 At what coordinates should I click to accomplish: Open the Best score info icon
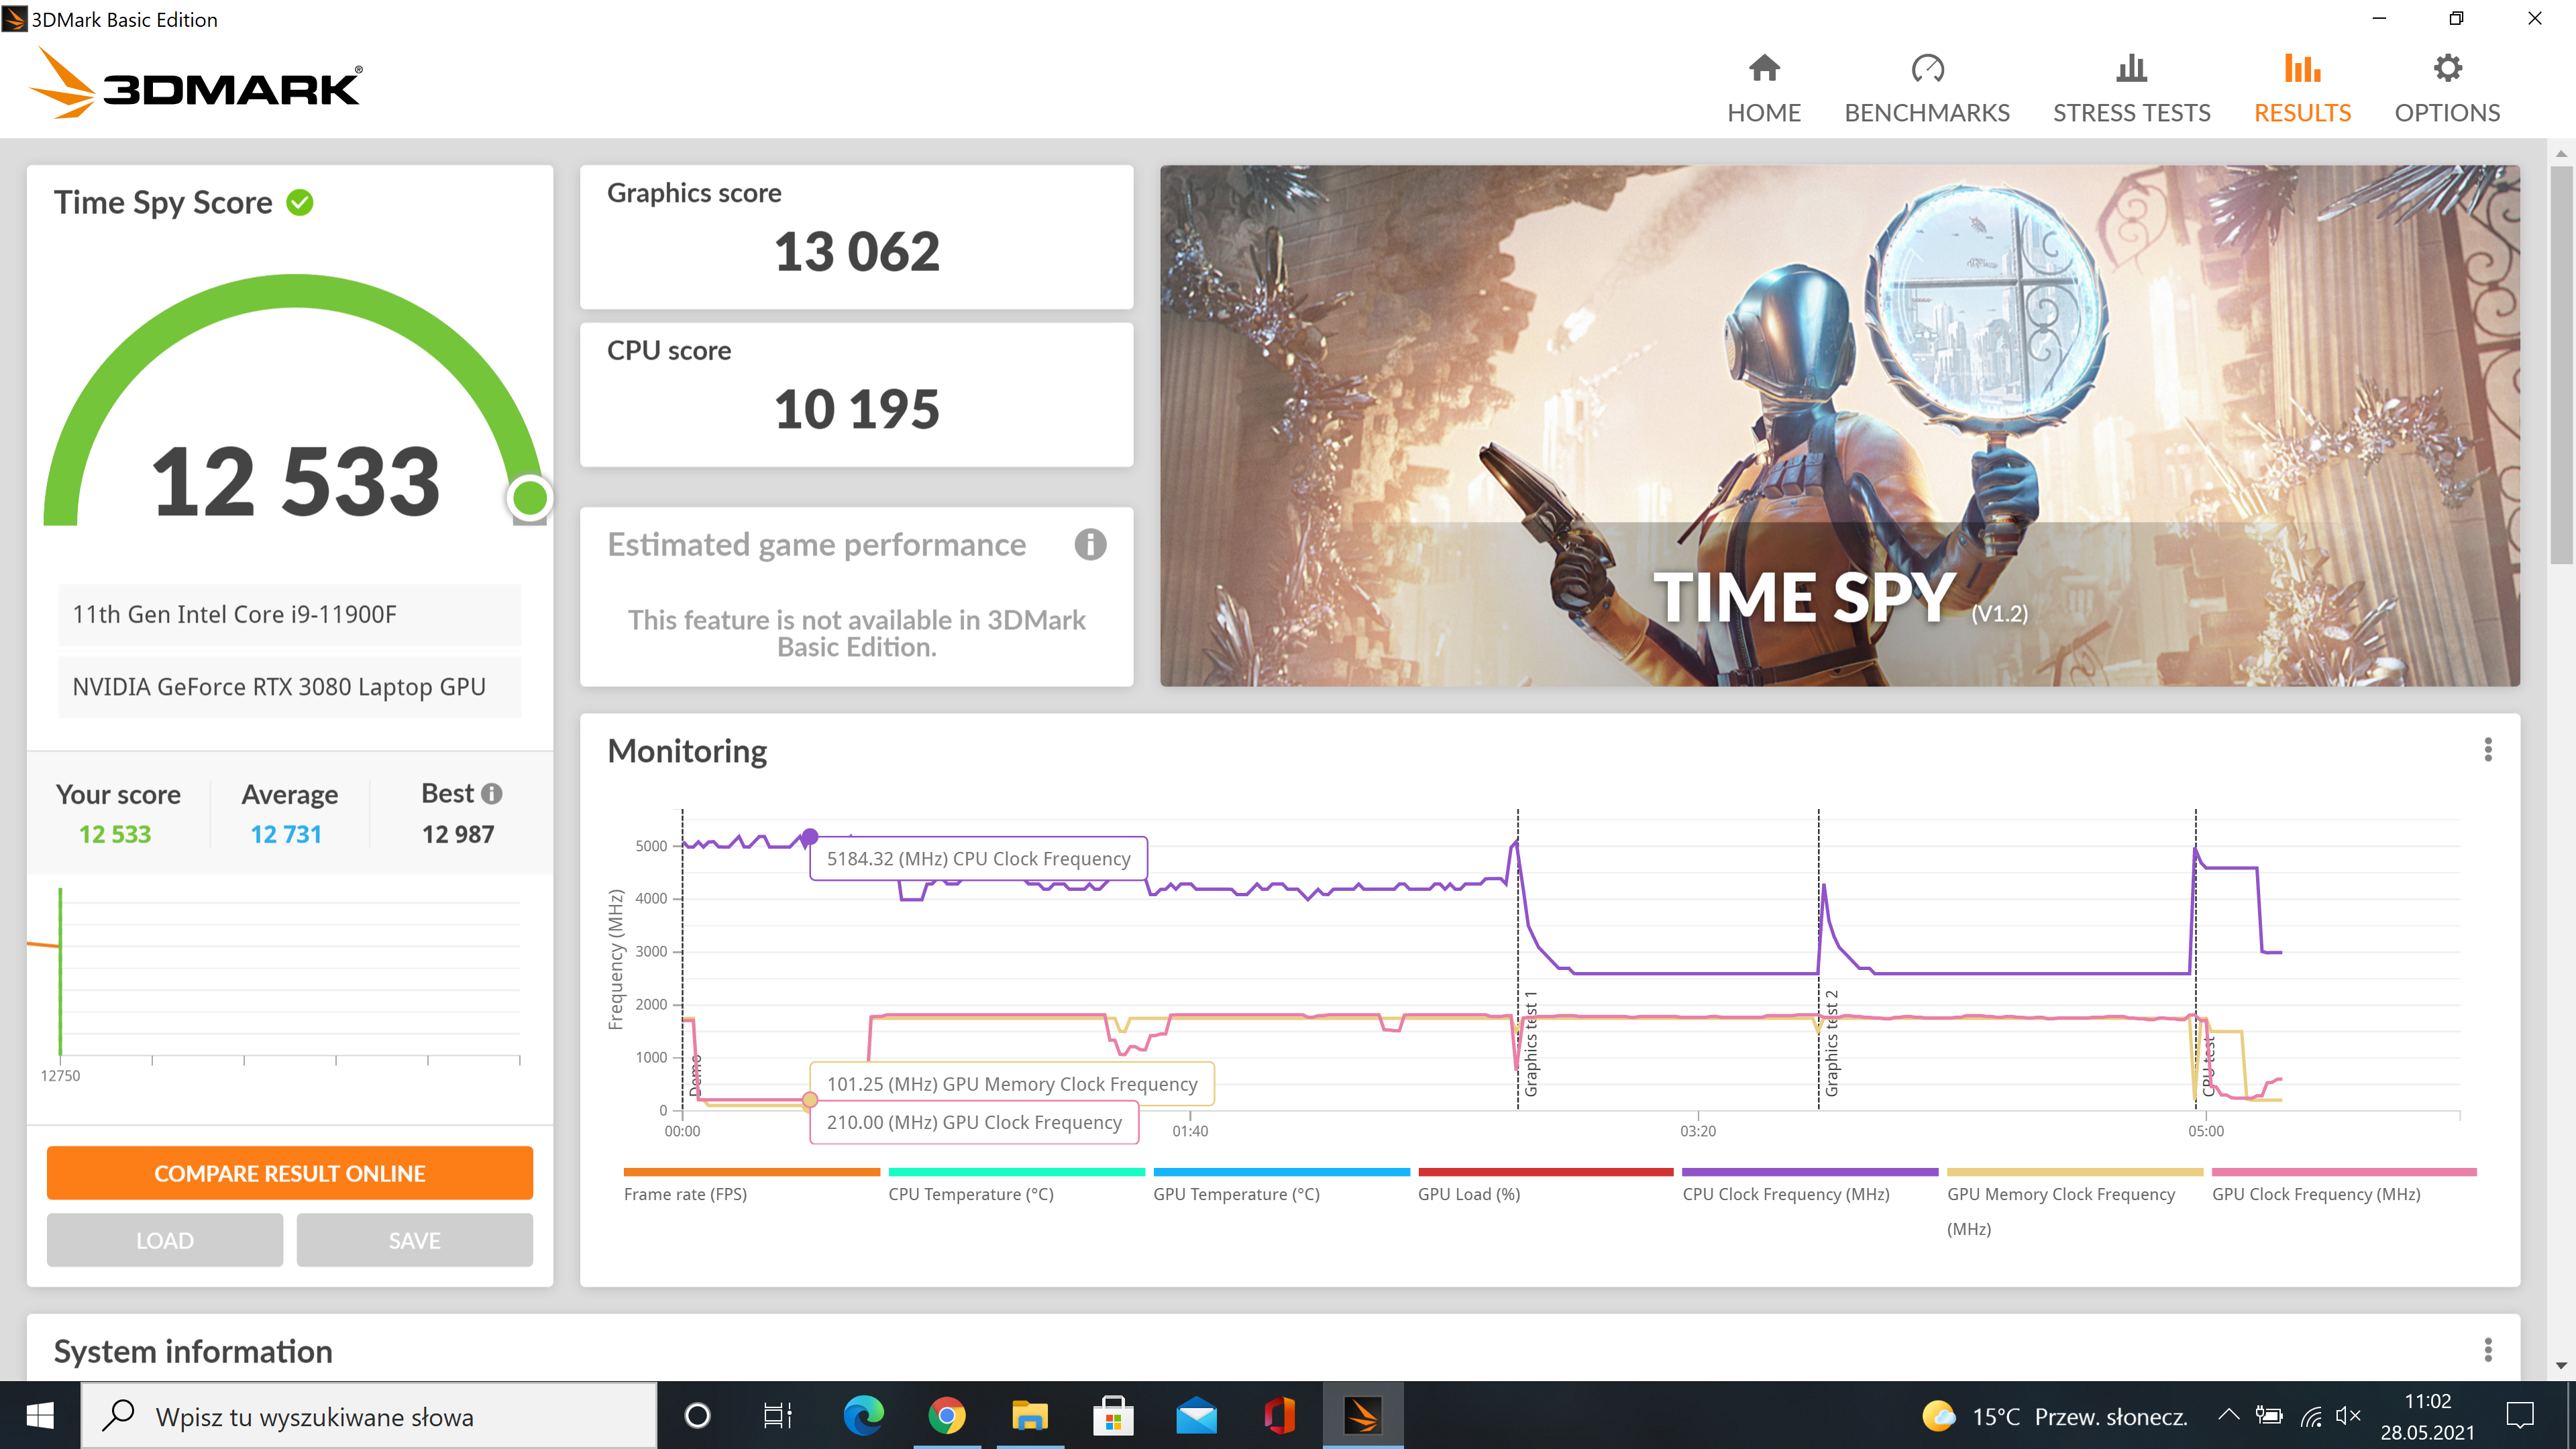(491, 794)
